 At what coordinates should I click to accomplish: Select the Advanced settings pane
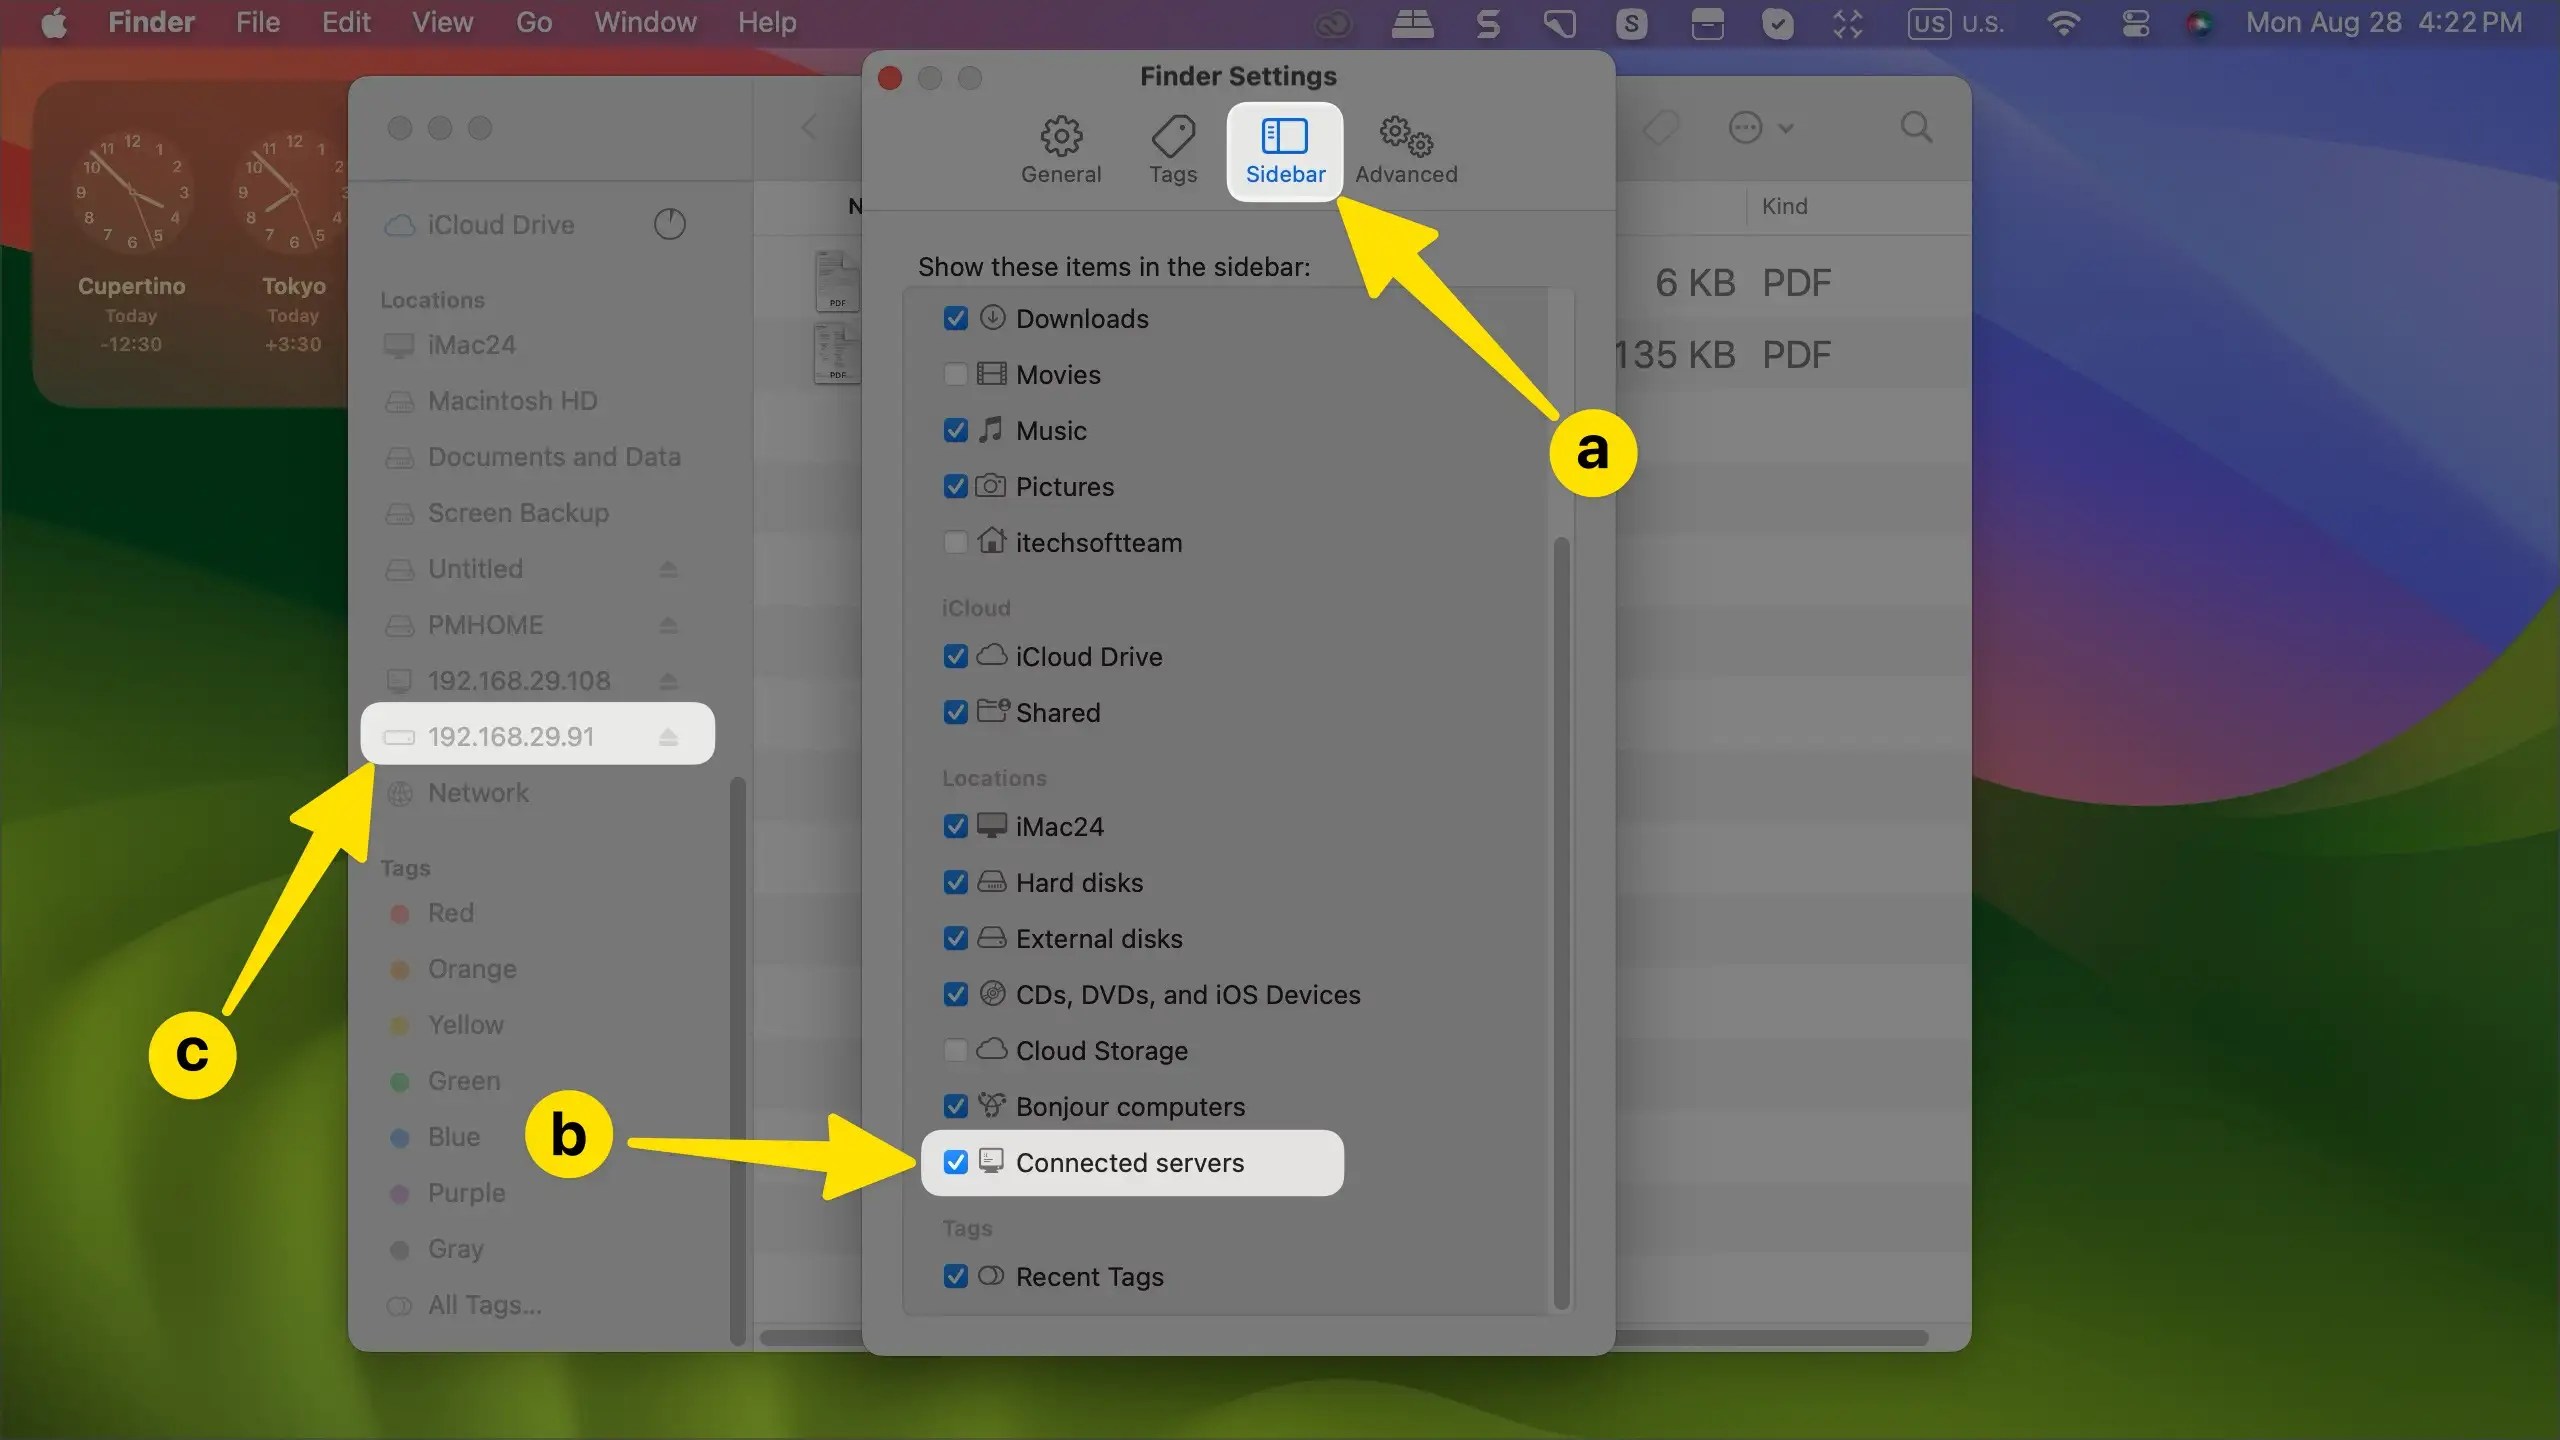coord(1404,148)
